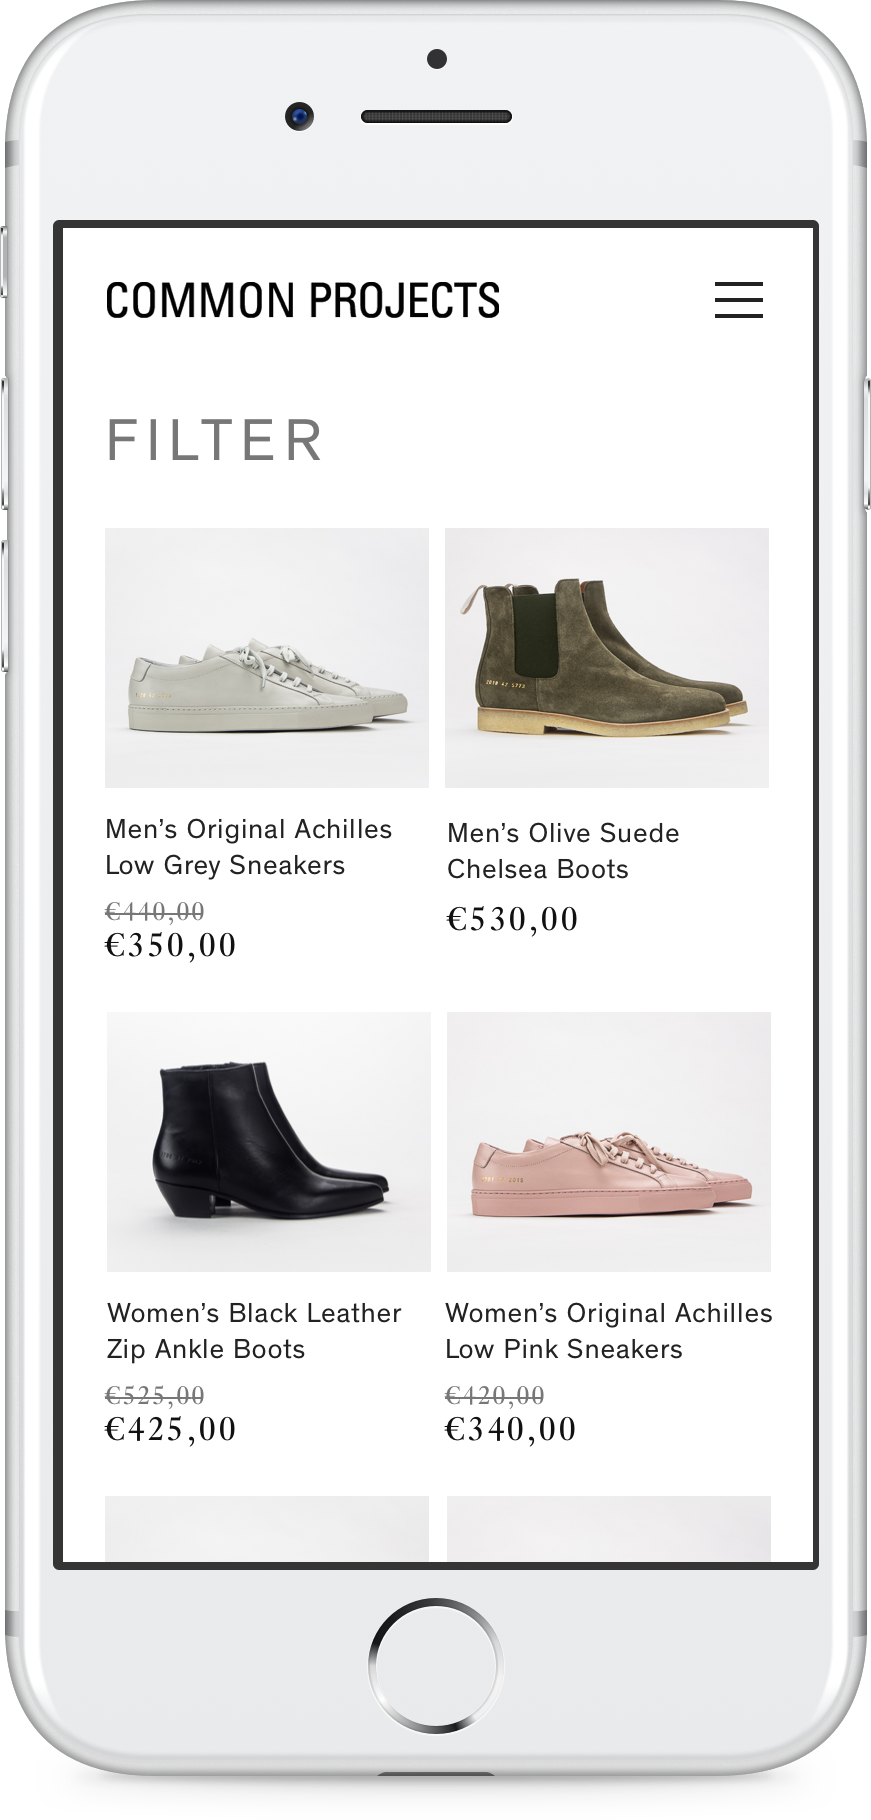This screenshot has width=871, height=1820.
Task: Select Men's Original Achilles Low Grey Sneakers title
Action: [249, 847]
